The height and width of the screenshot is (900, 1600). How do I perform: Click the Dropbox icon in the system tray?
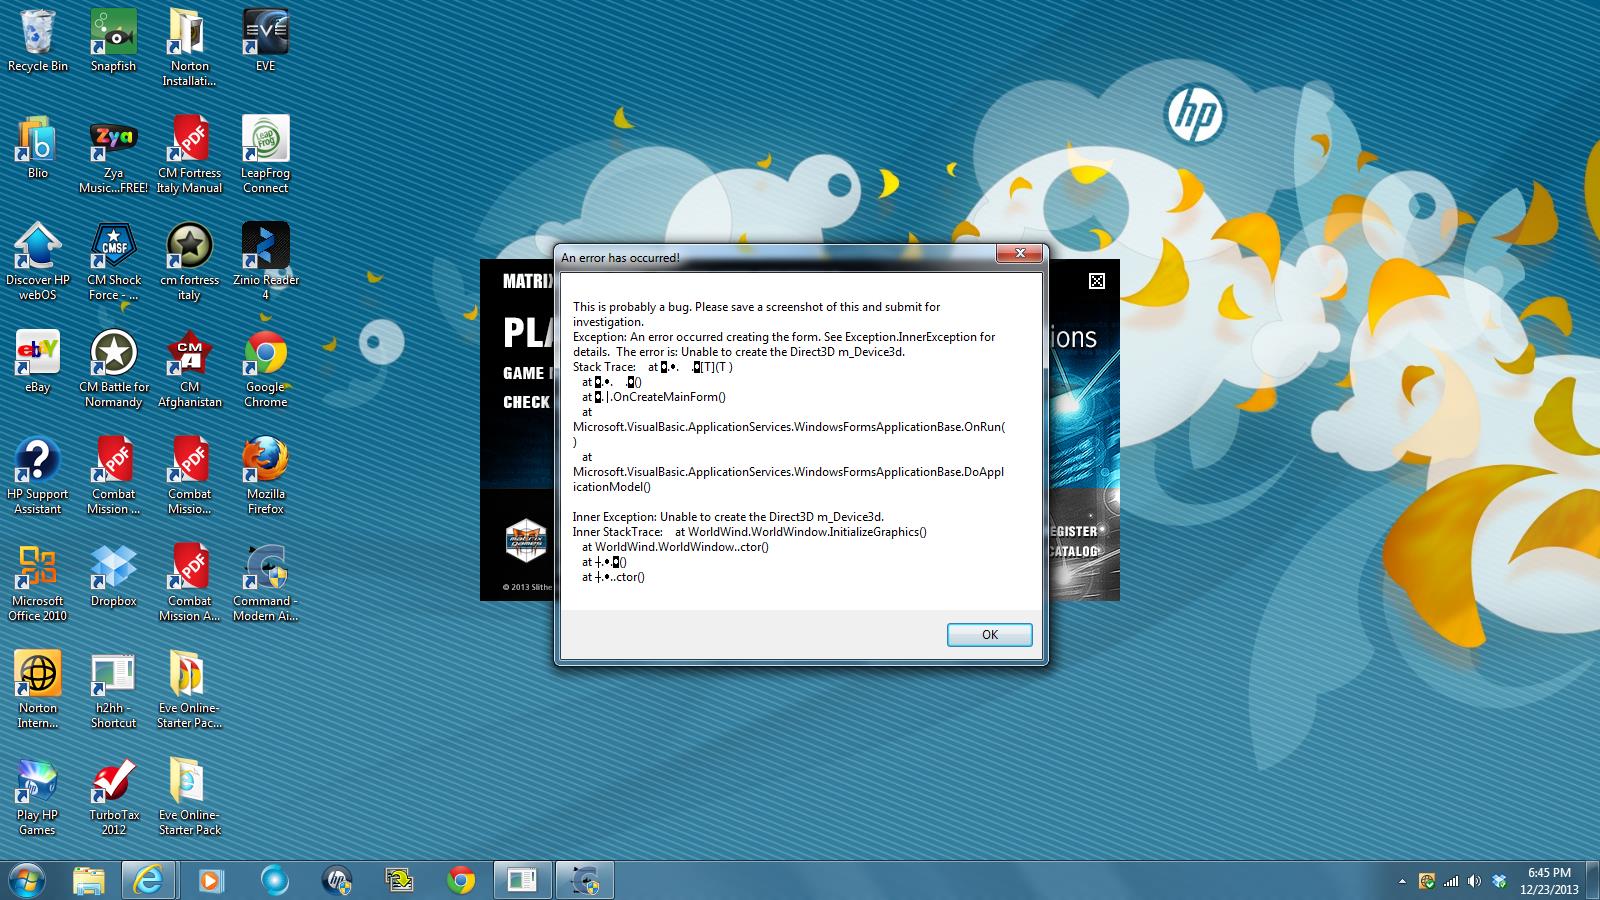coord(1499,881)
